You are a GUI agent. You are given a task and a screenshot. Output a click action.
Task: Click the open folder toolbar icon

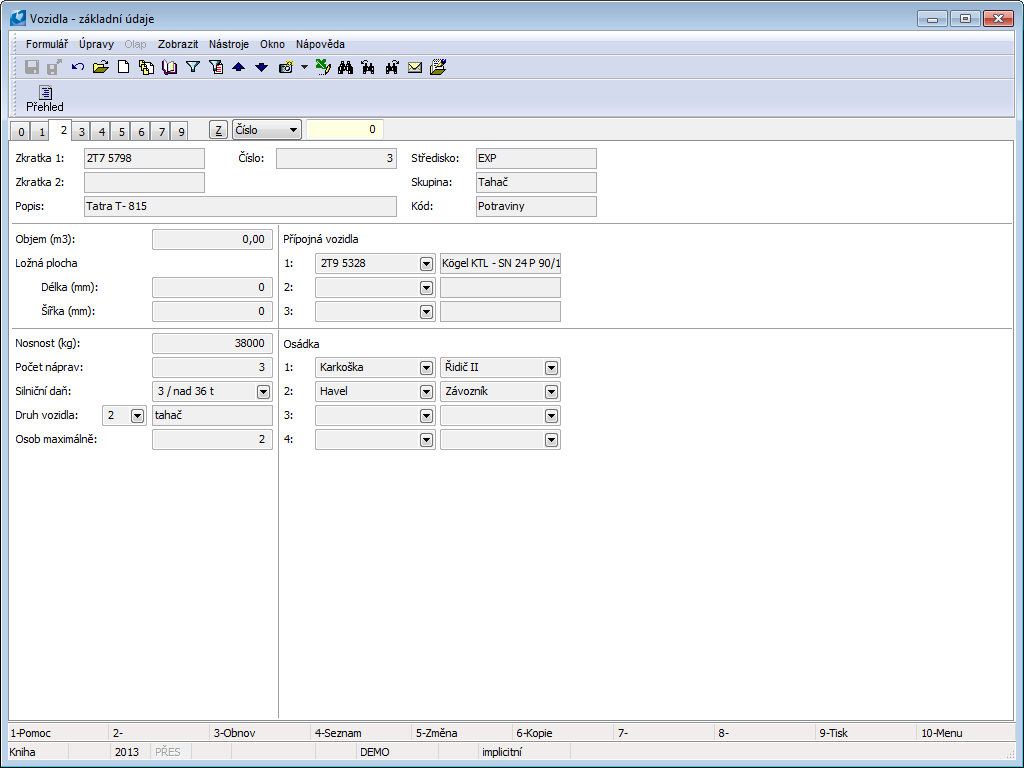(100, 67)
